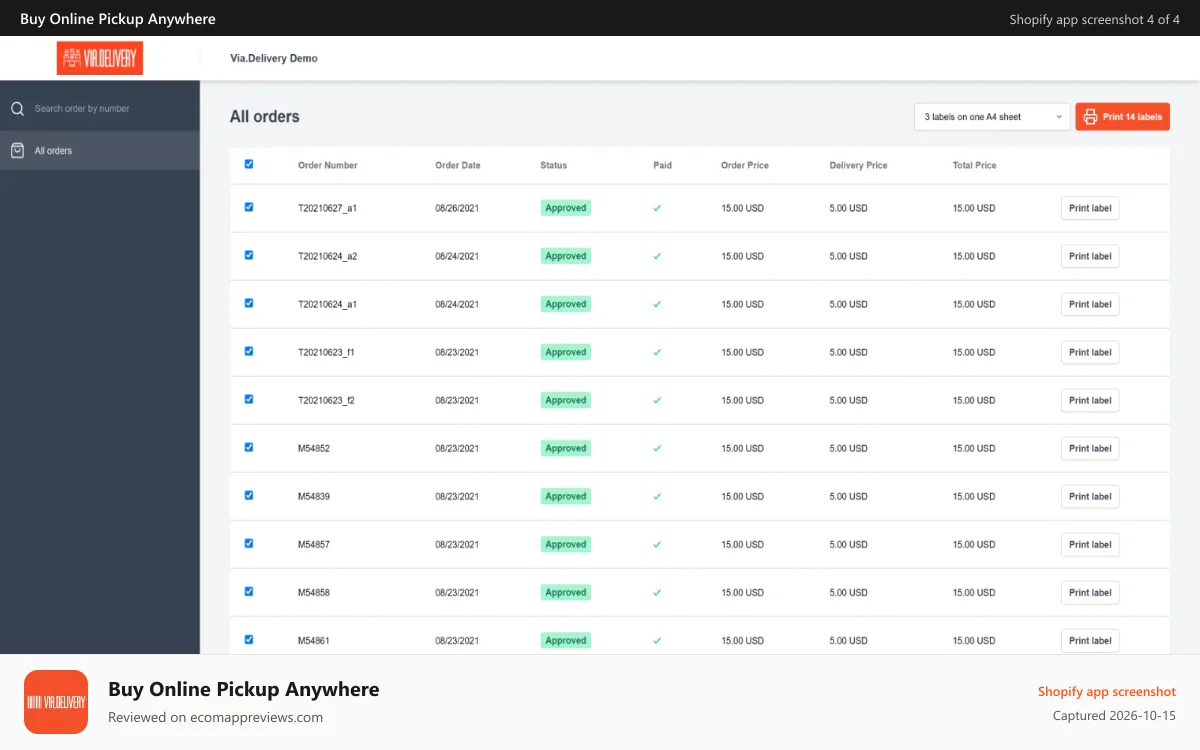Print label for order M54857

click(1090, 544)
